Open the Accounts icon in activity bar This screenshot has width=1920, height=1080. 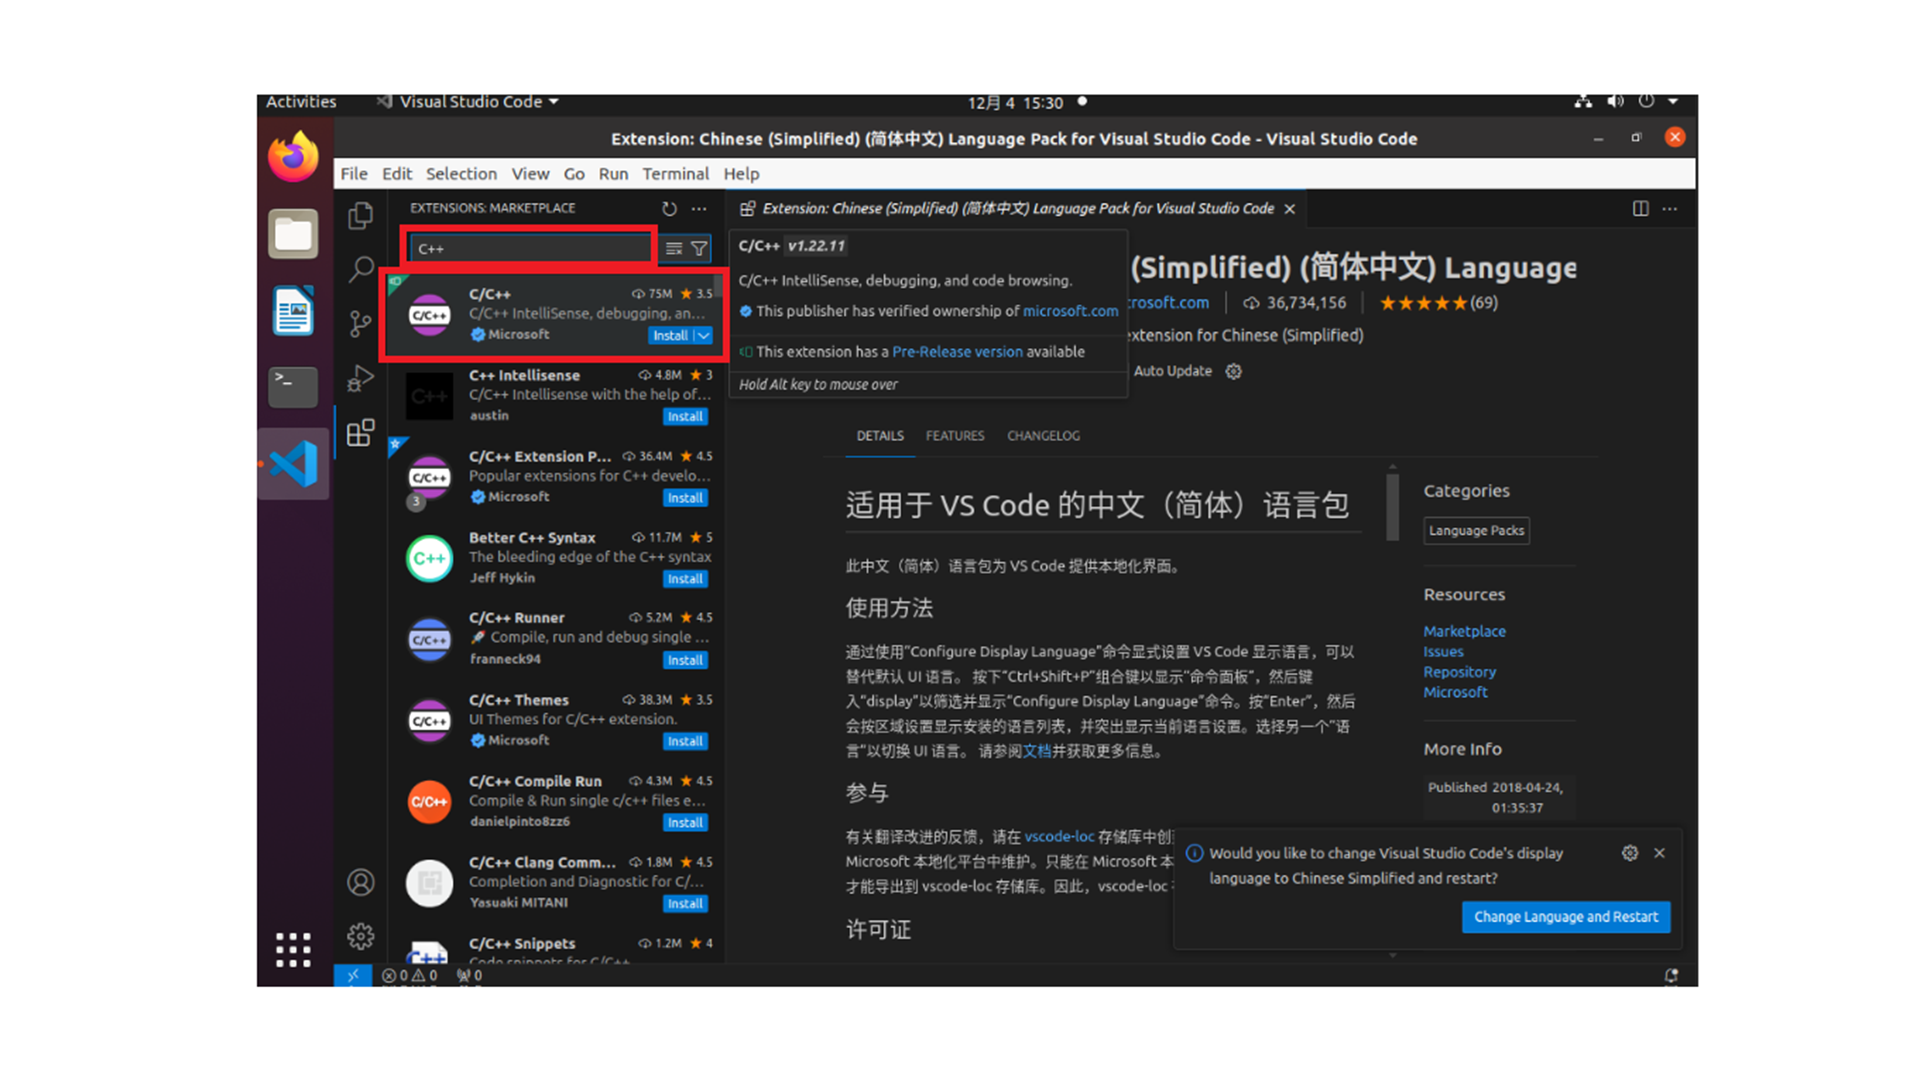coord(360,882)
